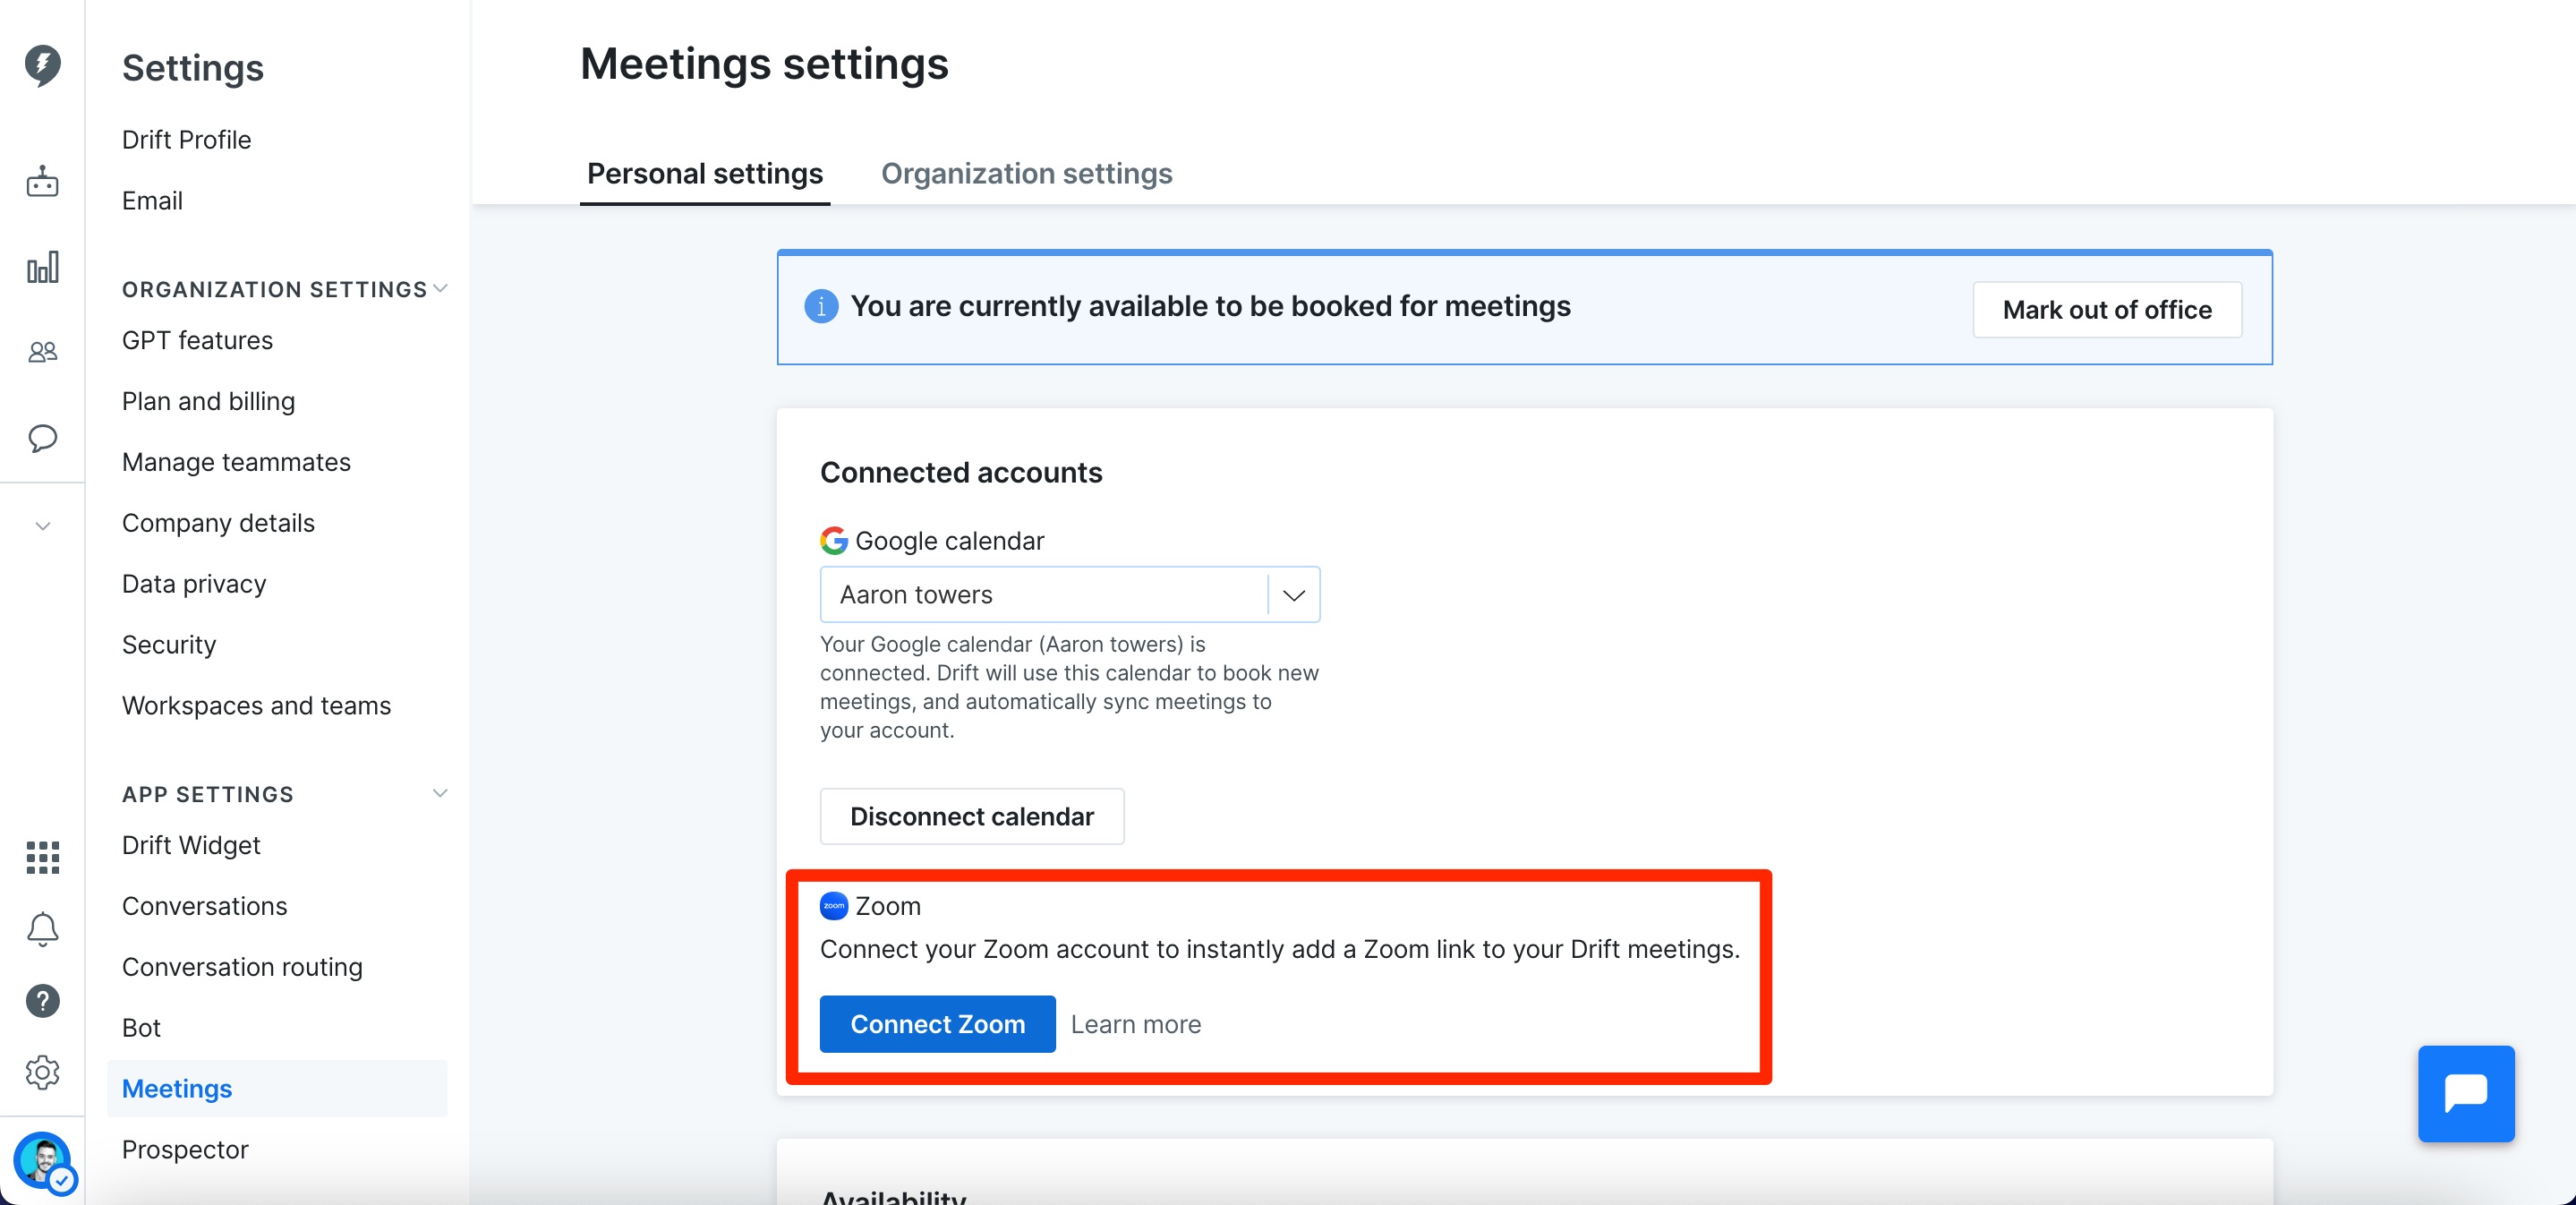
Task: Follow the Zoom Learn more link
Action: 1136,1025
